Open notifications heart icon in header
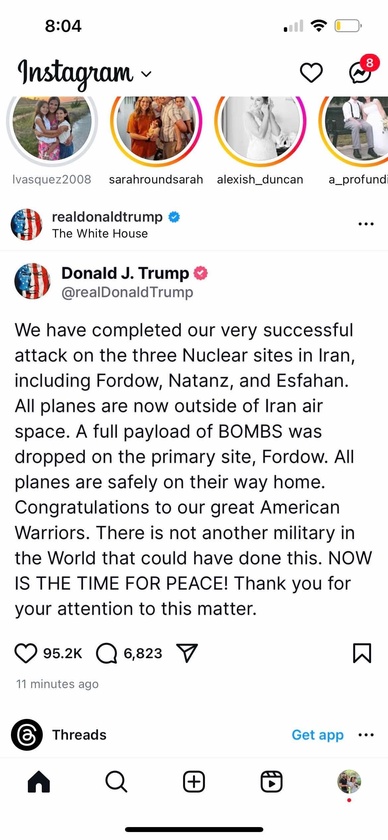The image size is (388, 840). point(311,73)
